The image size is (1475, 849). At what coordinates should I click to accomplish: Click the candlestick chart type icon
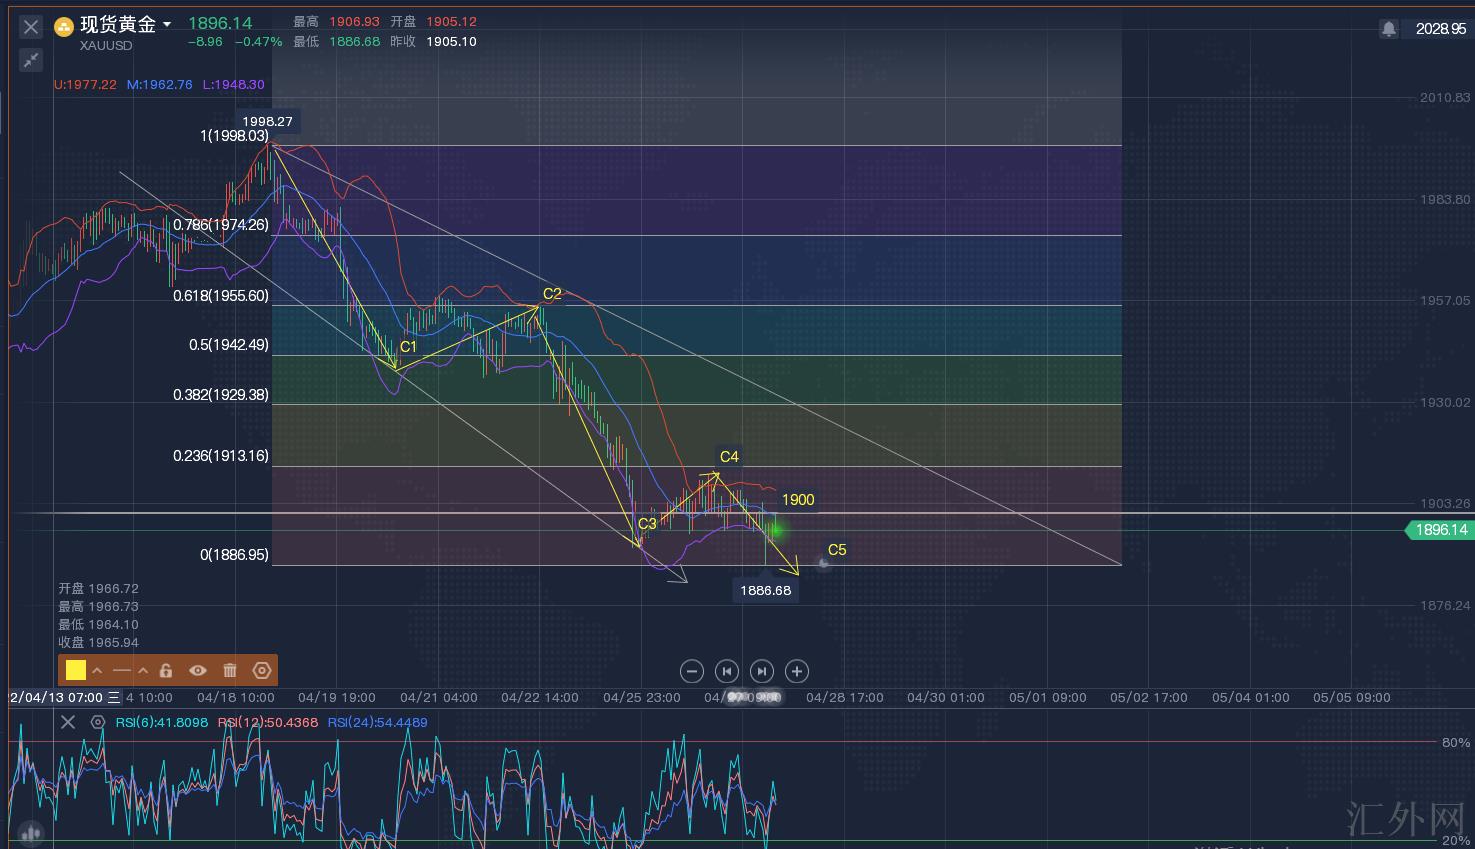pyautogui.click(x=30, y=831)
